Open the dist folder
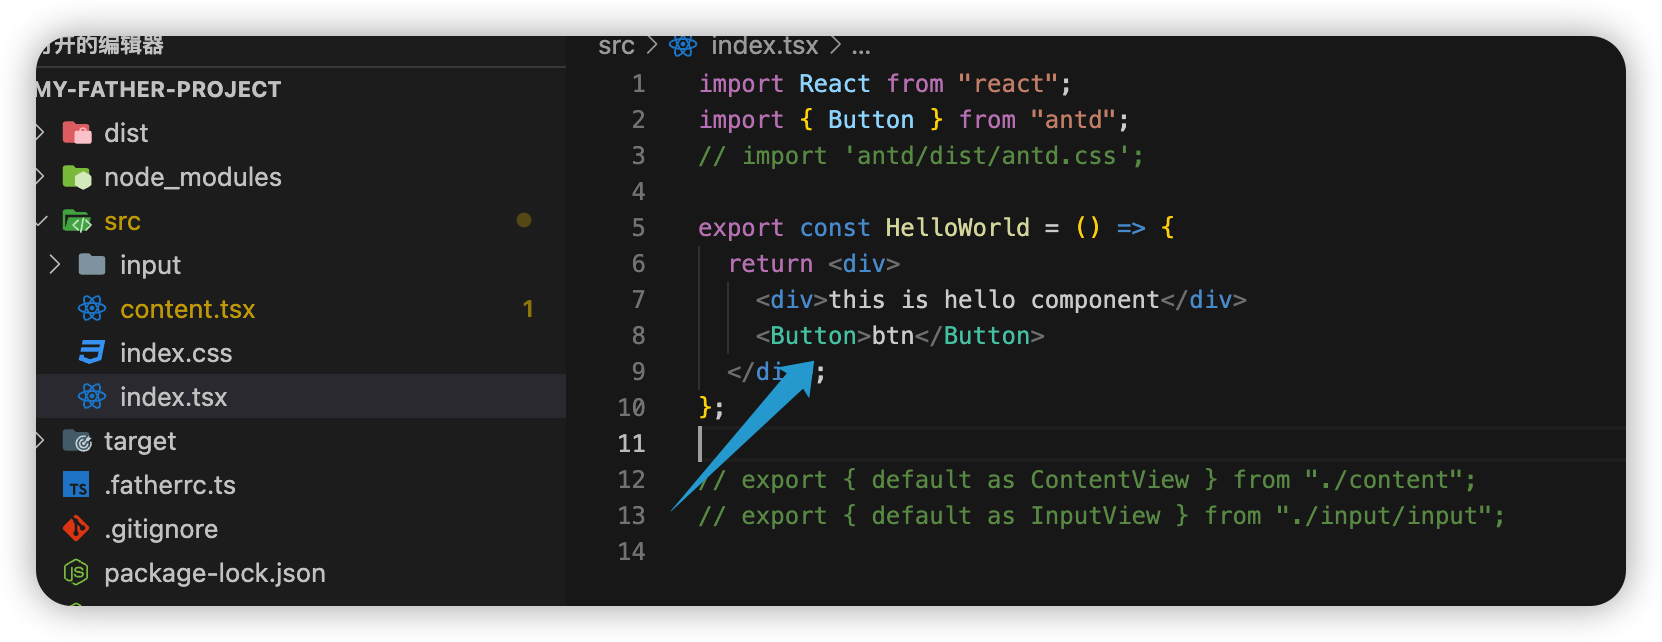 pos(126,133)
